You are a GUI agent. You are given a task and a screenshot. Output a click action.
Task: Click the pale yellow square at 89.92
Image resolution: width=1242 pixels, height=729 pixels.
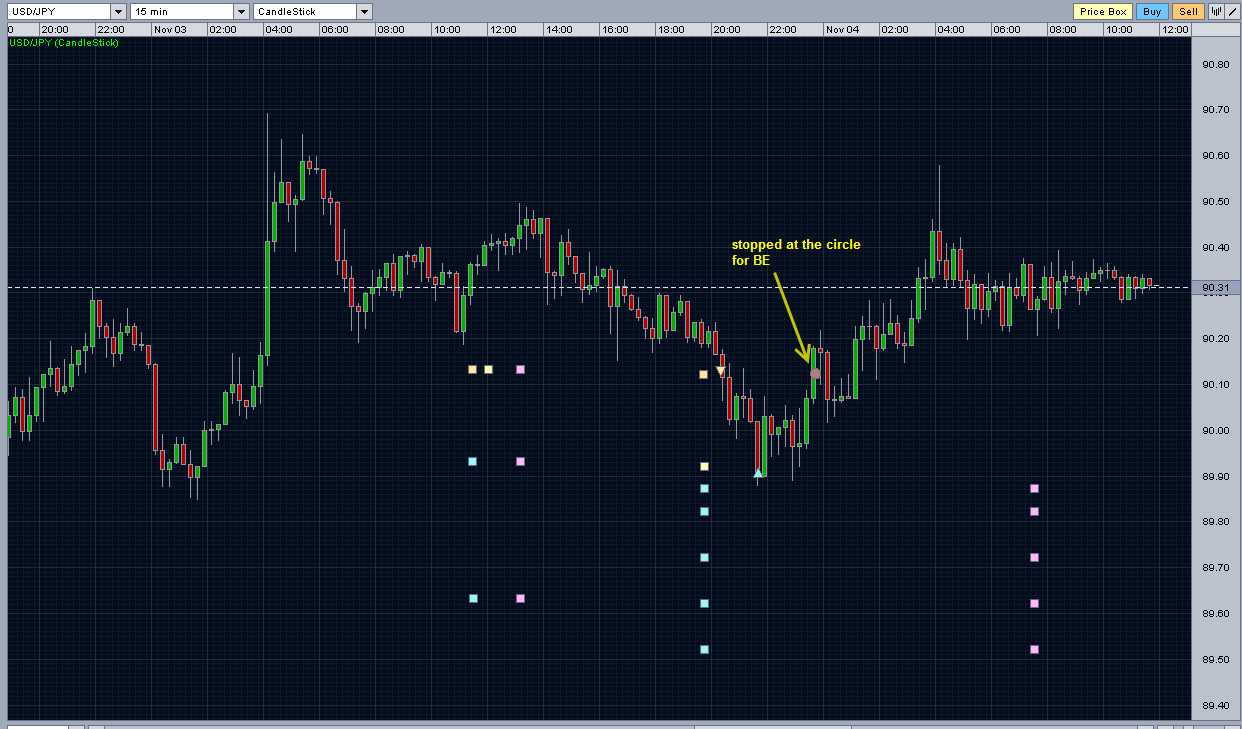coord(704,467)
